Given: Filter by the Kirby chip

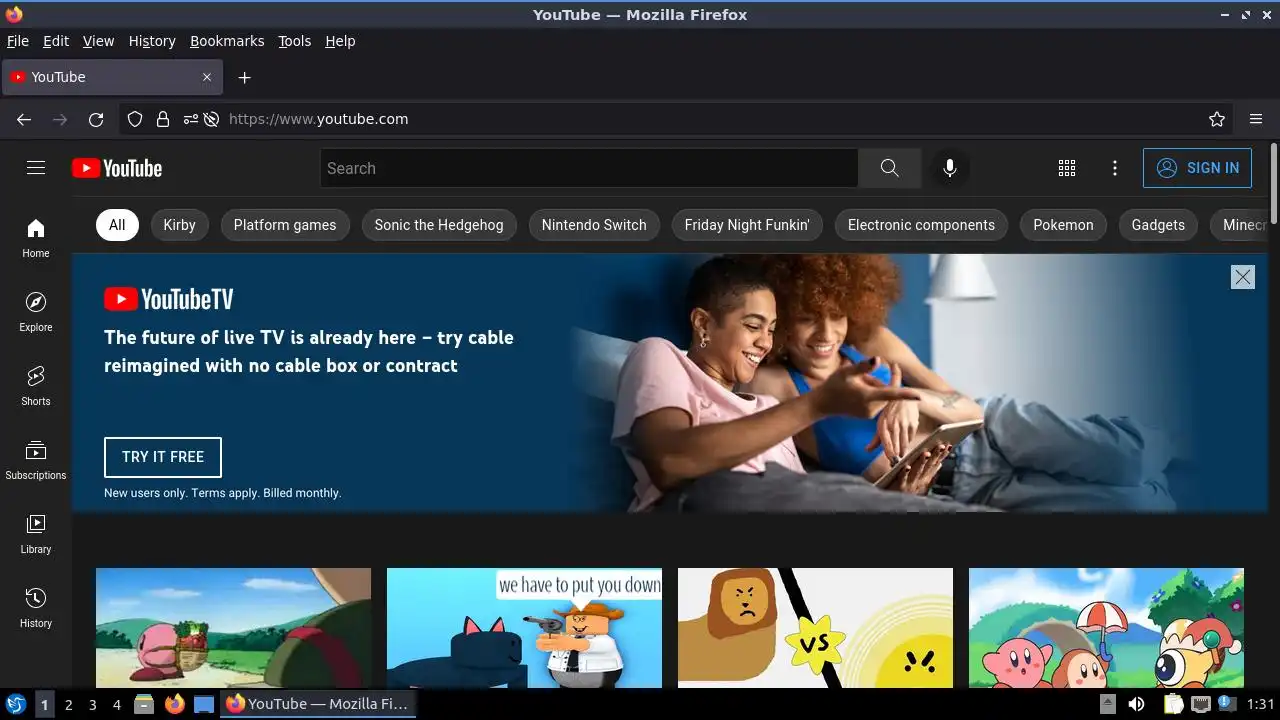Looking at the screenshot, I should point(179,225).
